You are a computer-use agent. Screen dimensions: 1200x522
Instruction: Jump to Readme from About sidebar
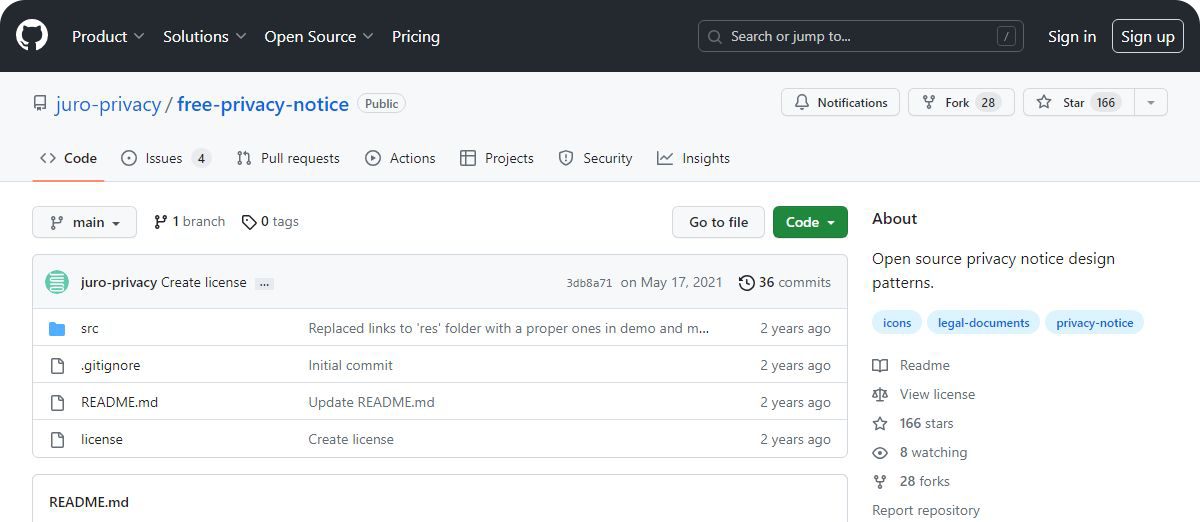tap(925, 365)
